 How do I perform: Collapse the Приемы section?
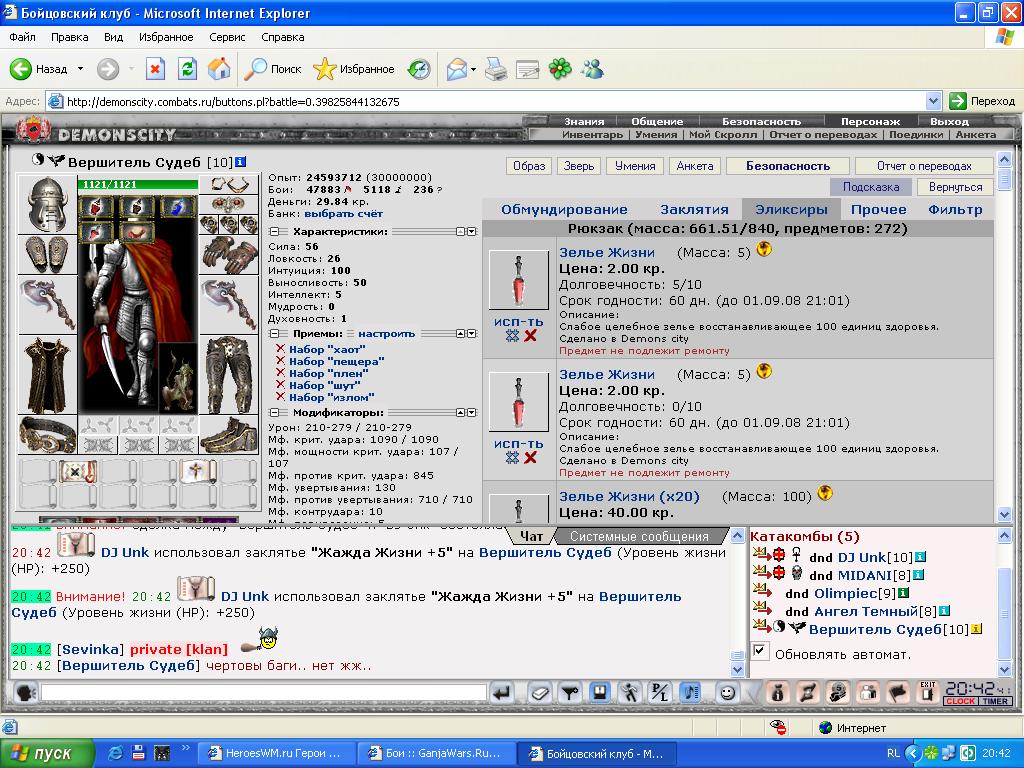[275, 334]
